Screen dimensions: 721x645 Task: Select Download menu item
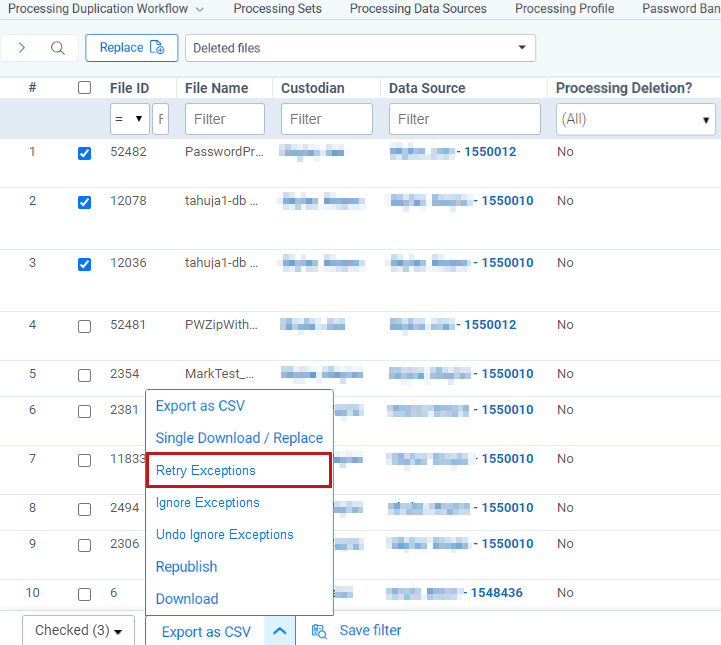pos(187,599)
